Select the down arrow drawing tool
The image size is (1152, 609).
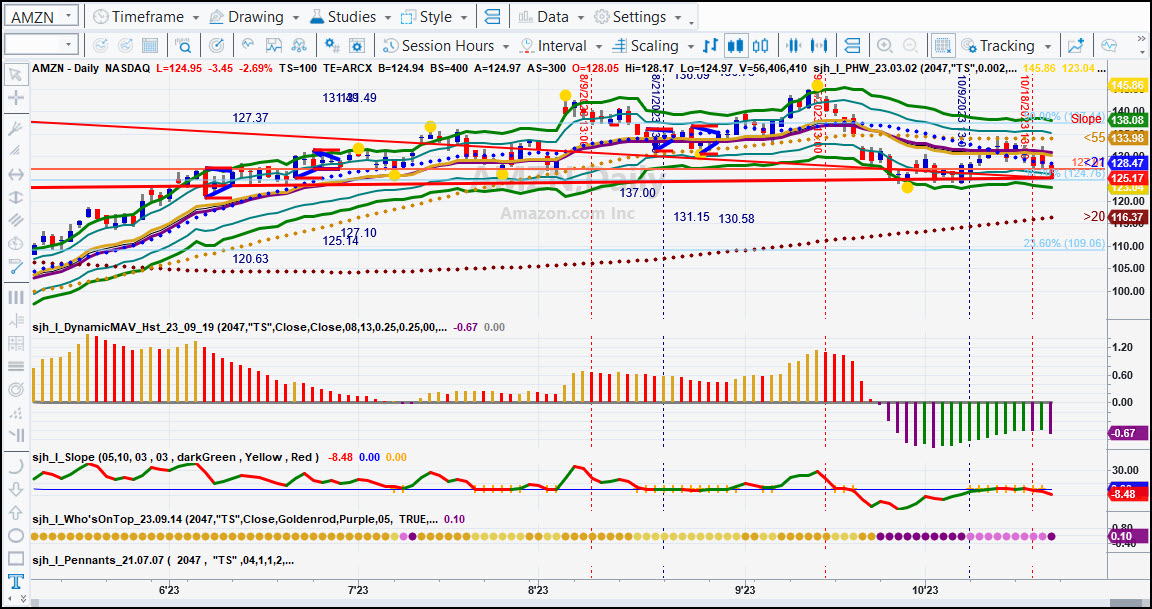tap(15, 489)
